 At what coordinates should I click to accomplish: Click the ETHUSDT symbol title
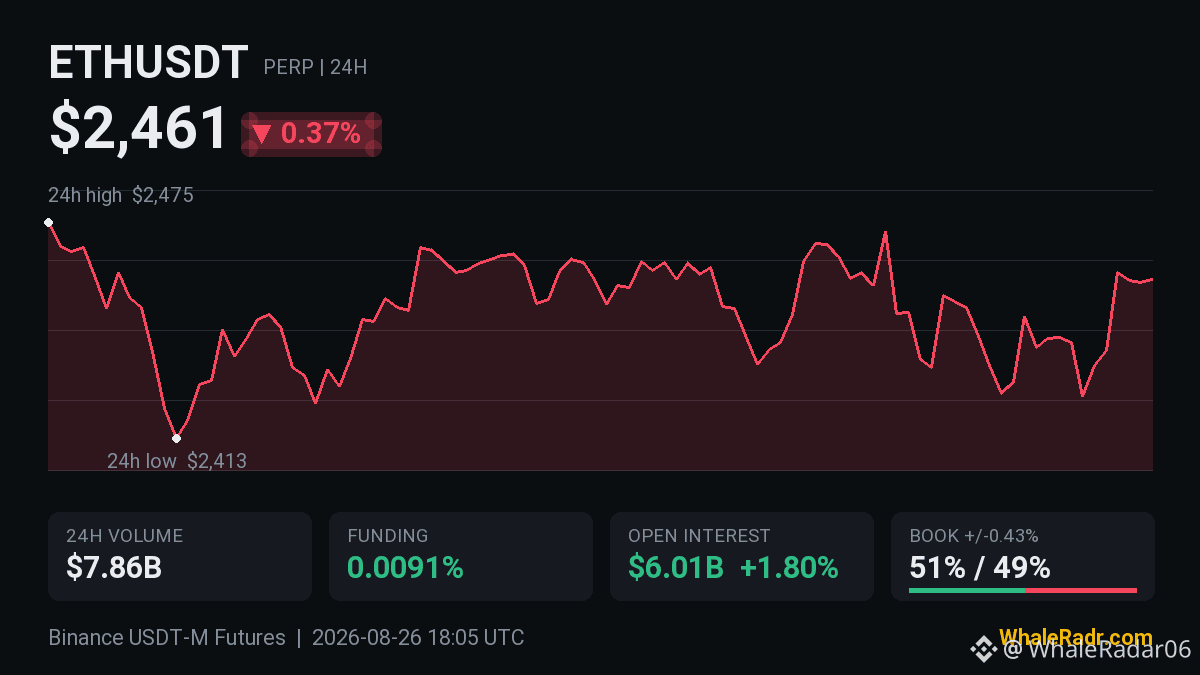(x=148, y=64)
